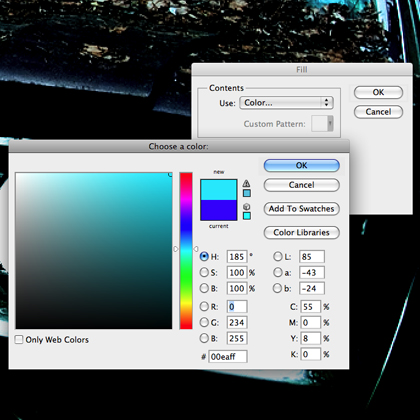Click the current color blue swatch
This screenshot has width=420, height=420.
(219, 210)
